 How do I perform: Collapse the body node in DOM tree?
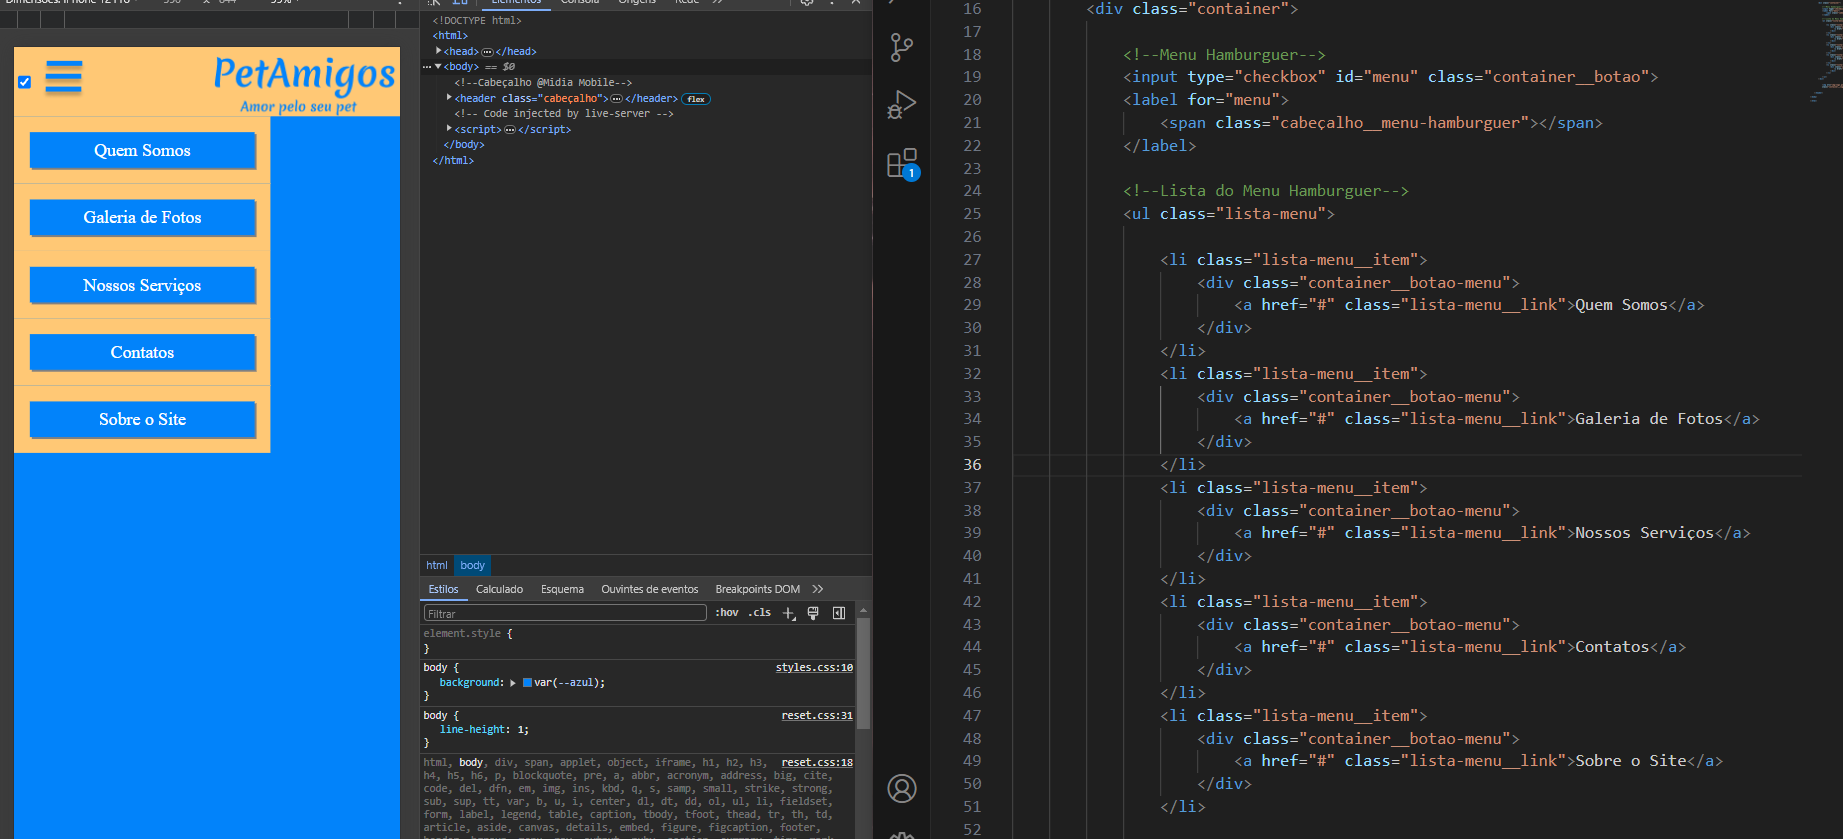coord(438,67)
